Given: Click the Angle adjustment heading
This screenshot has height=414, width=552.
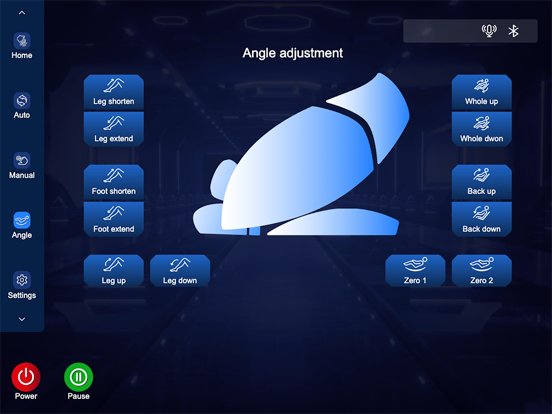Looking at the screenshot, I should click(x=293, y=53).
